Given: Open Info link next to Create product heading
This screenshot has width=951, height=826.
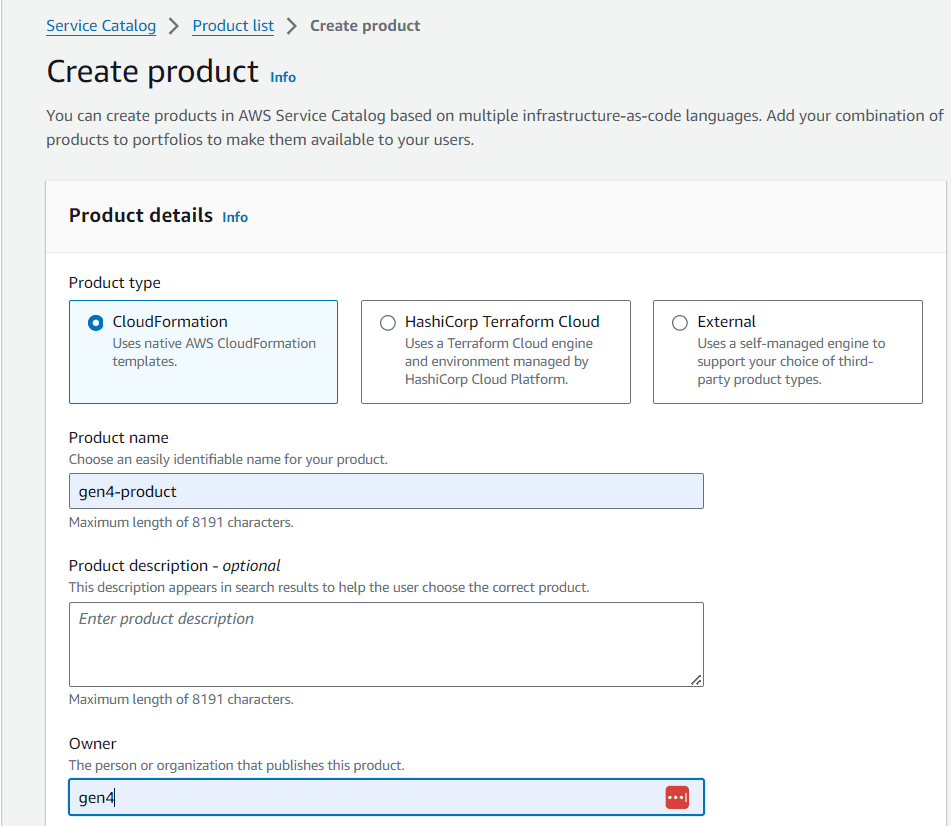Looking at the screenshot, I should coord(283,78).
